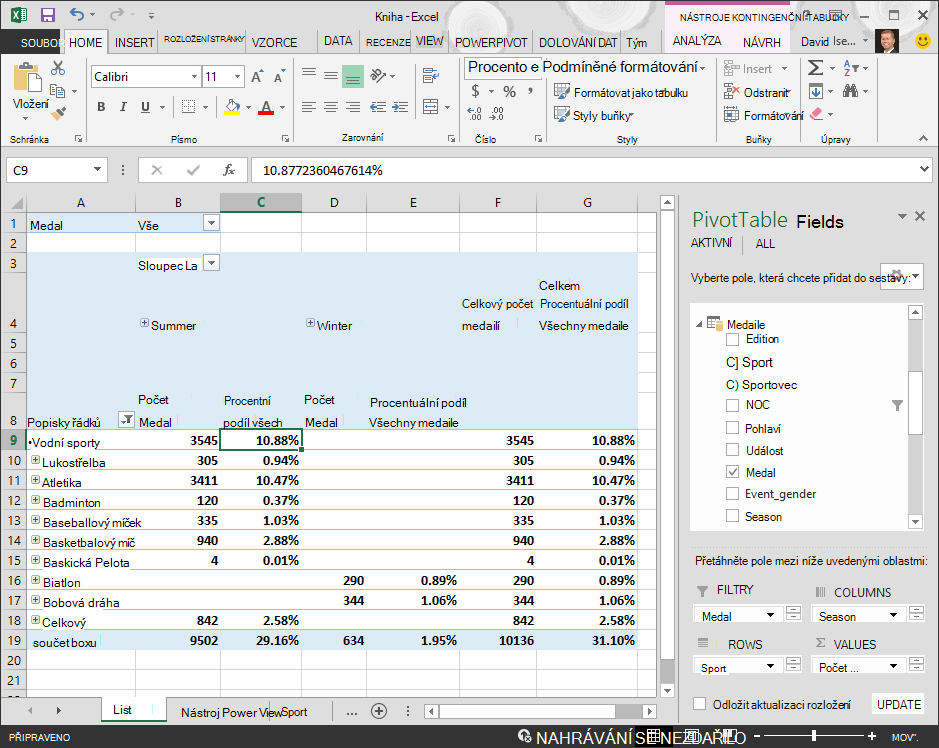This screenshot has width=939, height=748.
Task: Click the Wrap Text icon
Action: tap(431, 75)
